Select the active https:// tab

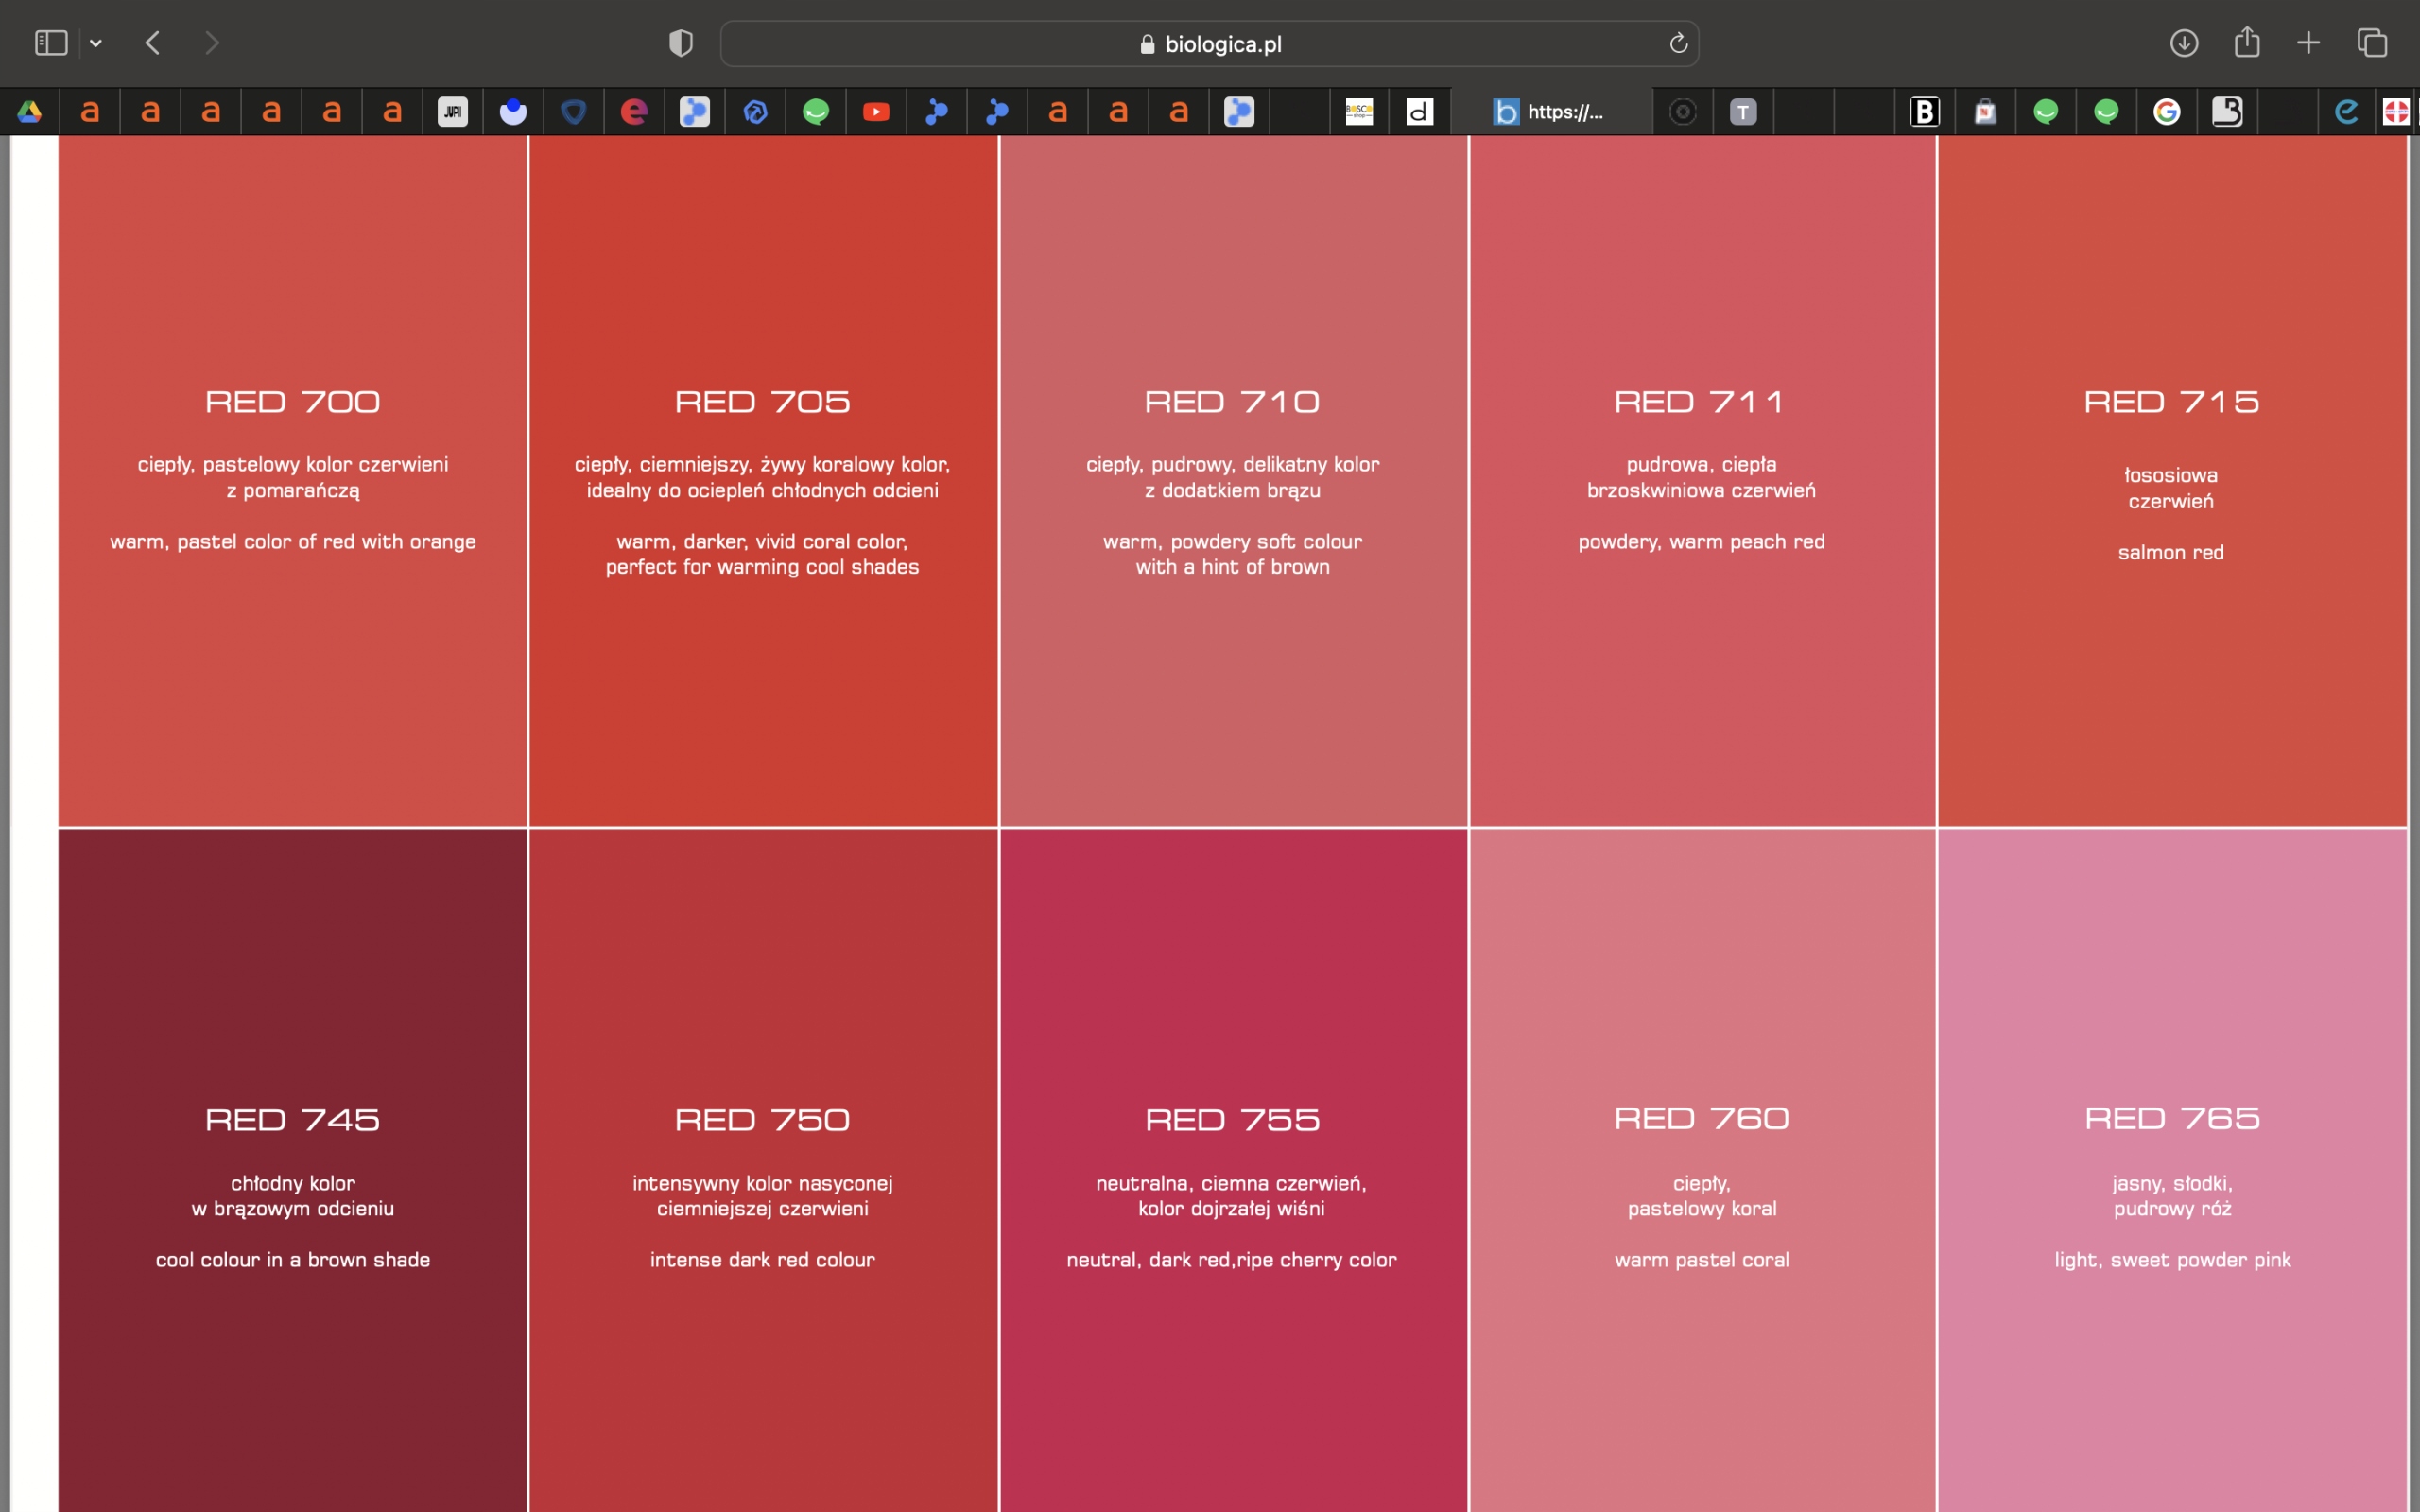coord(1550,111)
